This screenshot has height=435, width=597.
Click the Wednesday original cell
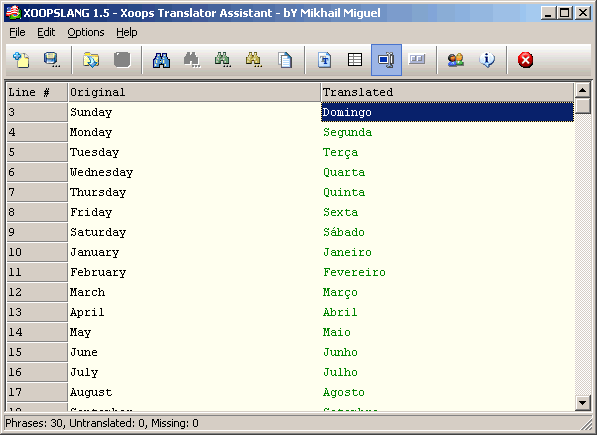point(194,172)
